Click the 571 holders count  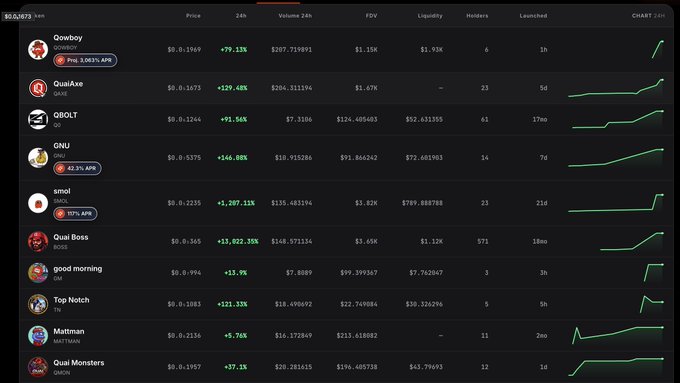tap(483, 241)
